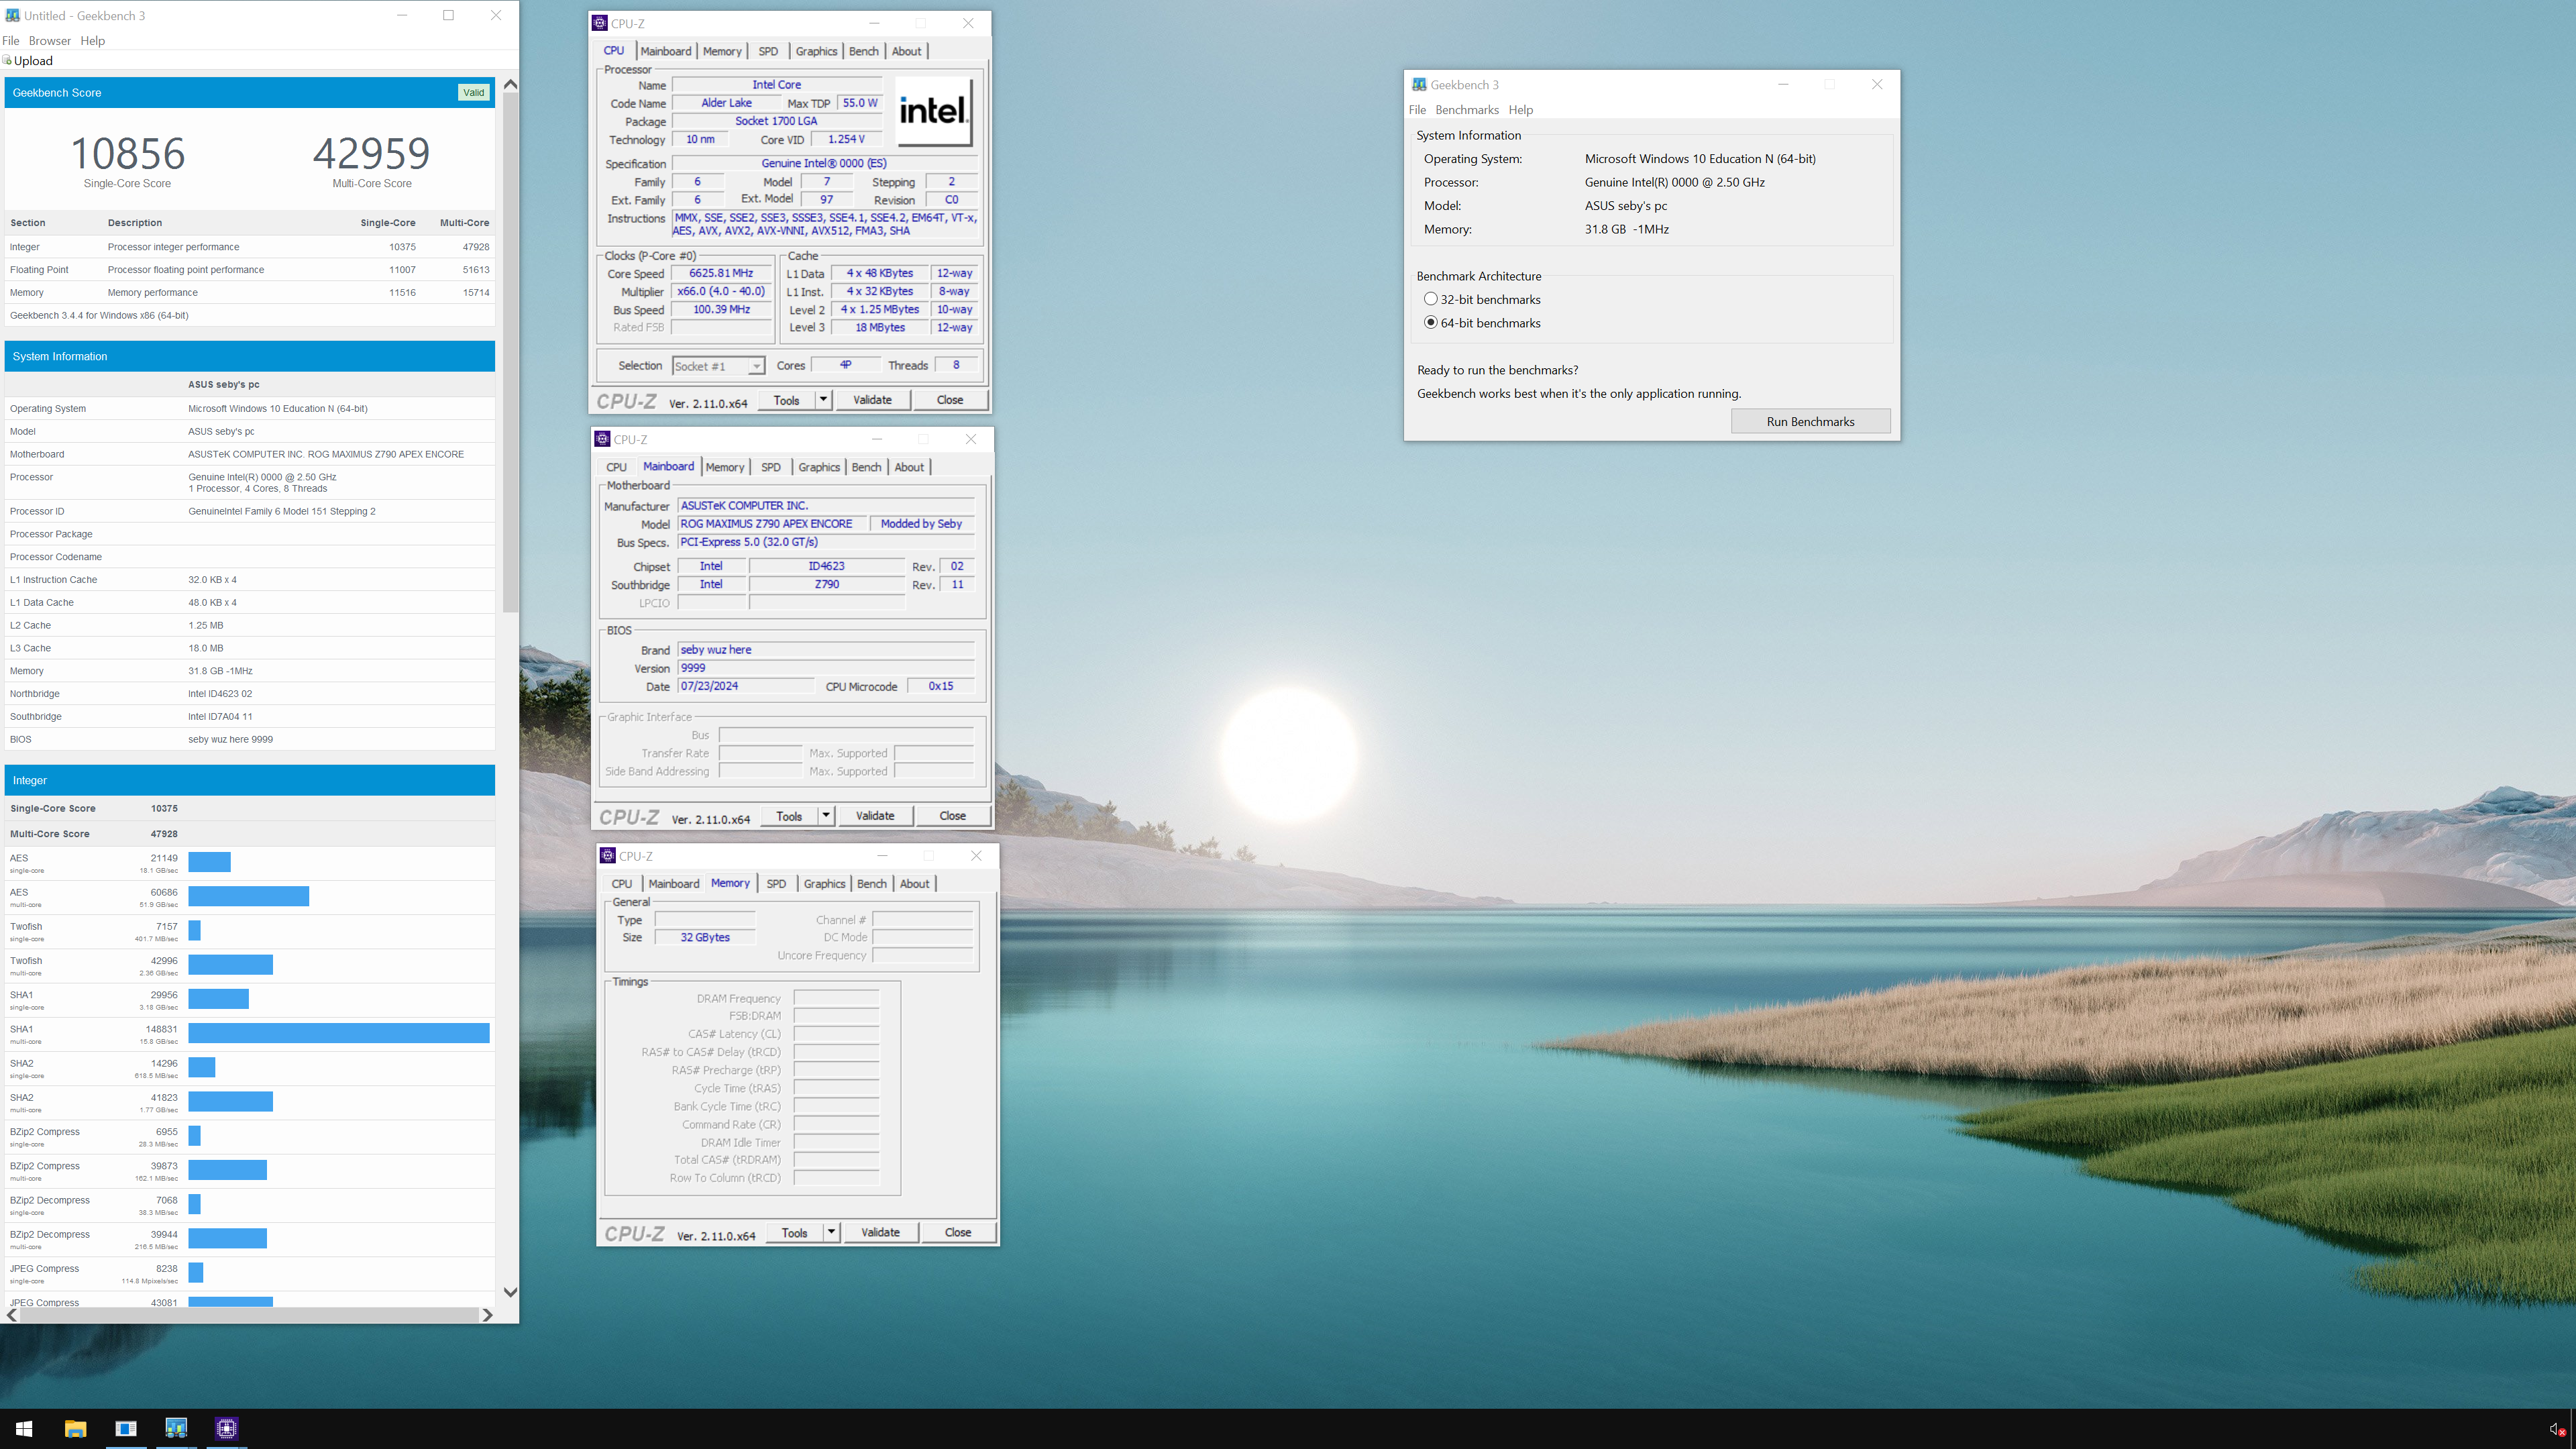The width and height of the screenshot is (2576, 1449).
Task: Open Tools dropdown arrow in Mainboard window
Action: 826,816
